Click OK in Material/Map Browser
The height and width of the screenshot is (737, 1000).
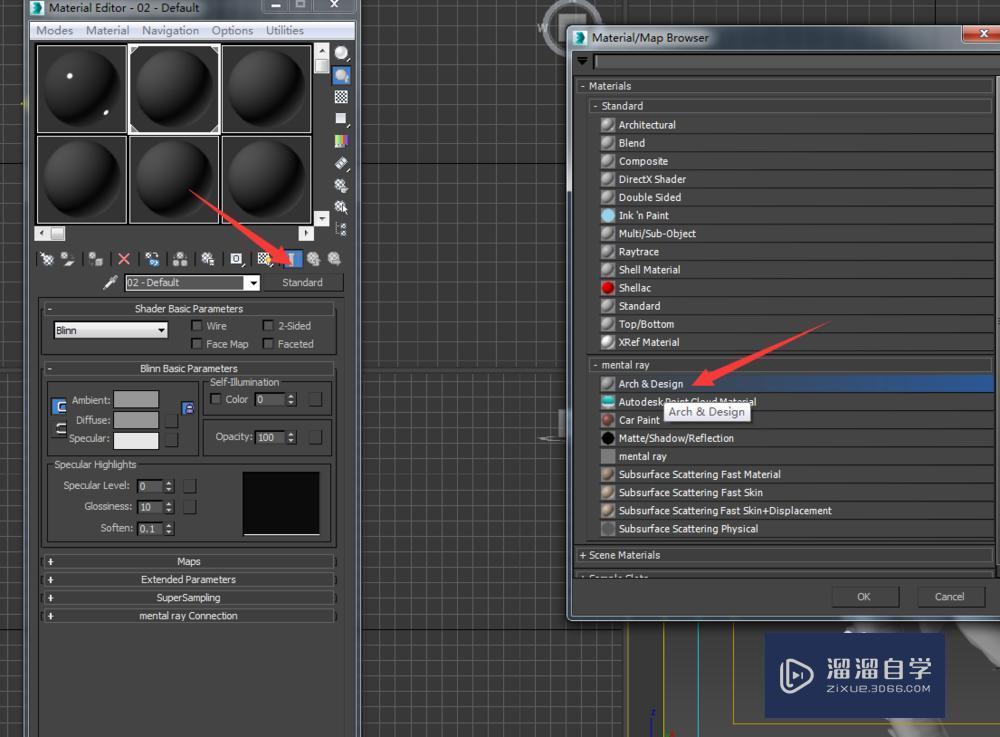(864, 597)
